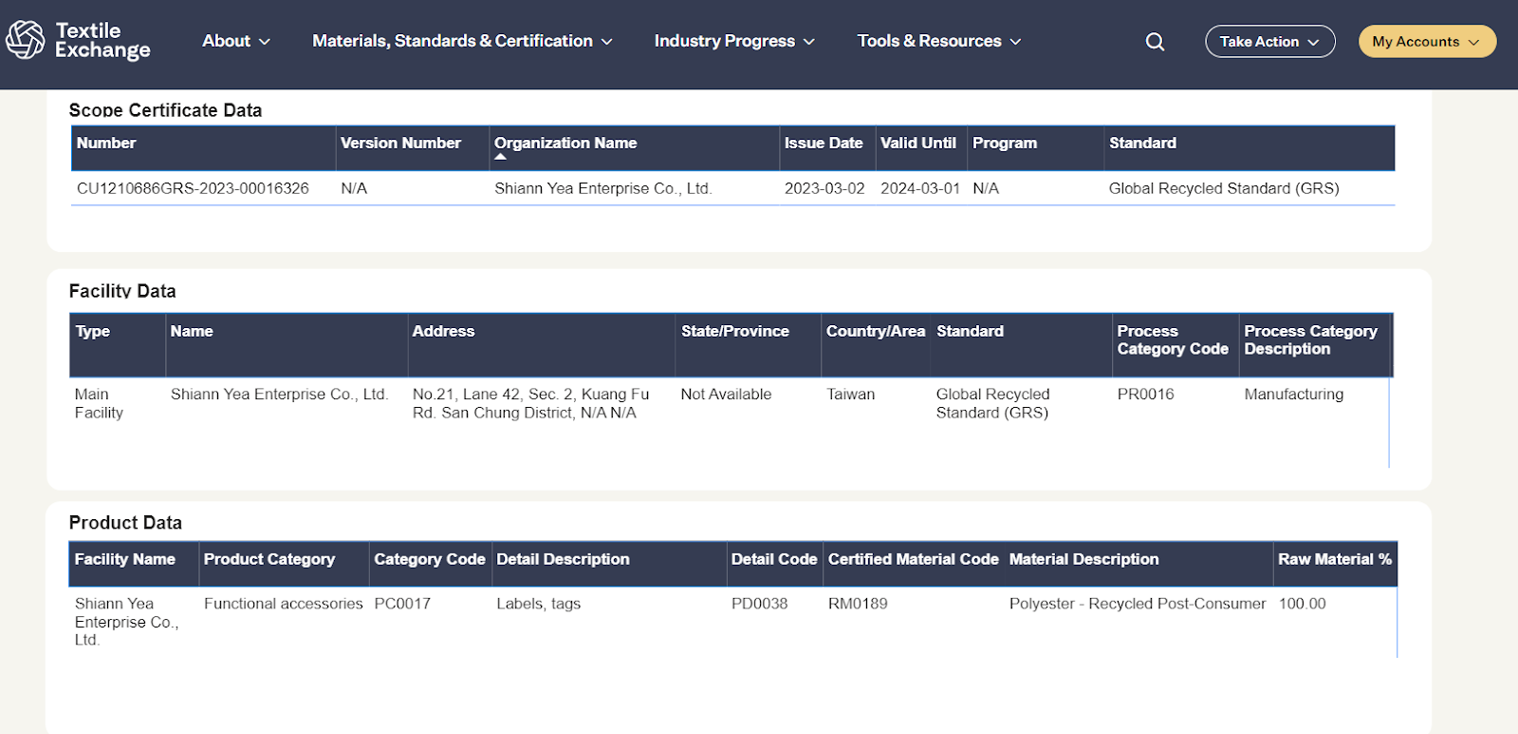Click the Process Category Code header
The height and width of the screenshot is (734, 1518).
point(1172,340)
